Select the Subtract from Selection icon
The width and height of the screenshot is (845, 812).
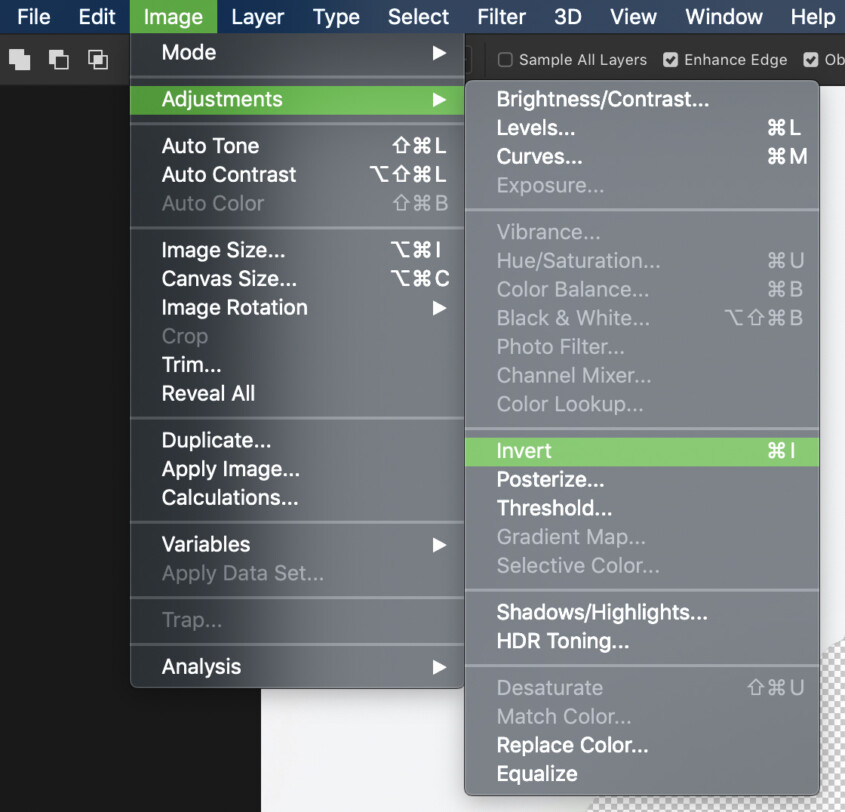(x=60, y=60)
